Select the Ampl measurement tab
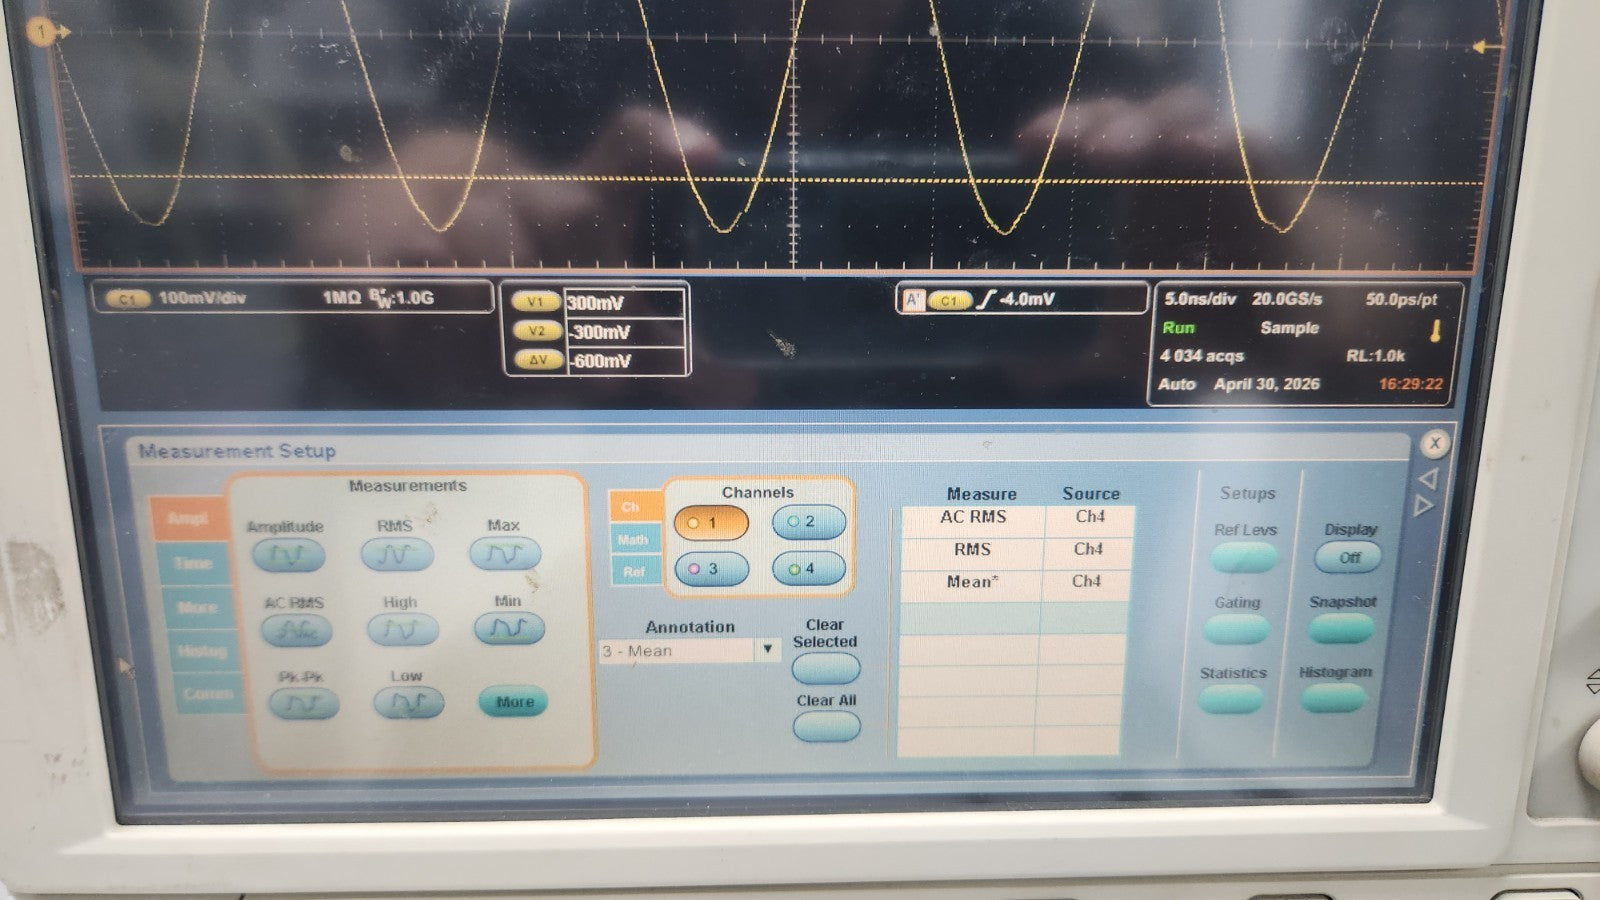The image size is (1600, 900). click(187, 518)
